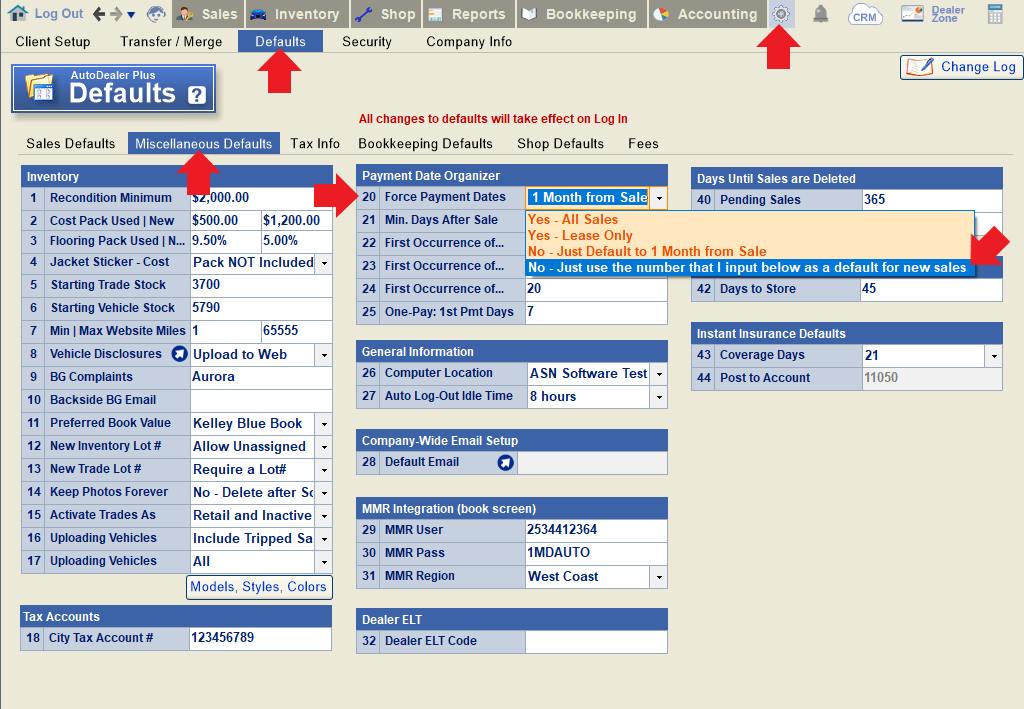Image resolution: width=1024 pixels, height=709 pixels.
Task: Select Miscellaneous Defaults tab
Action: [x=204, y=144]
